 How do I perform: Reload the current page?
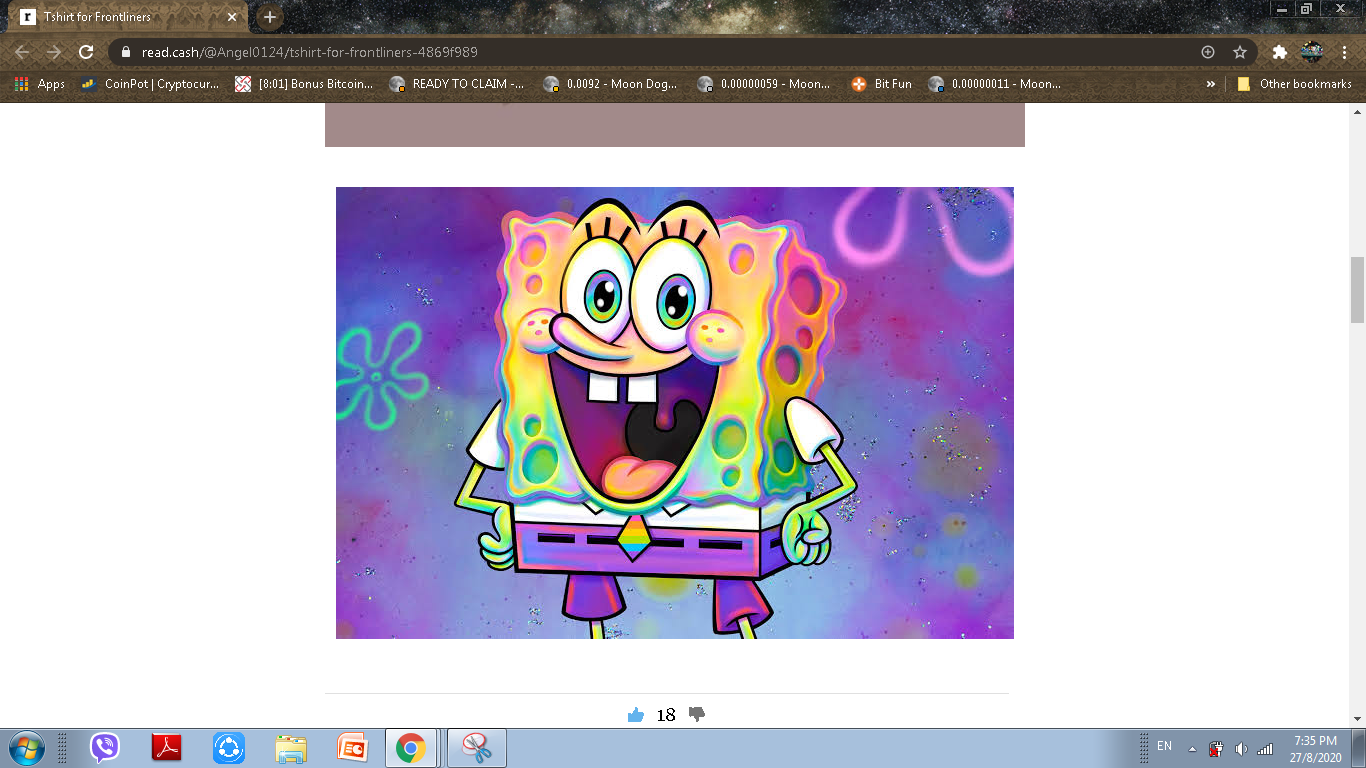[86, 52]
